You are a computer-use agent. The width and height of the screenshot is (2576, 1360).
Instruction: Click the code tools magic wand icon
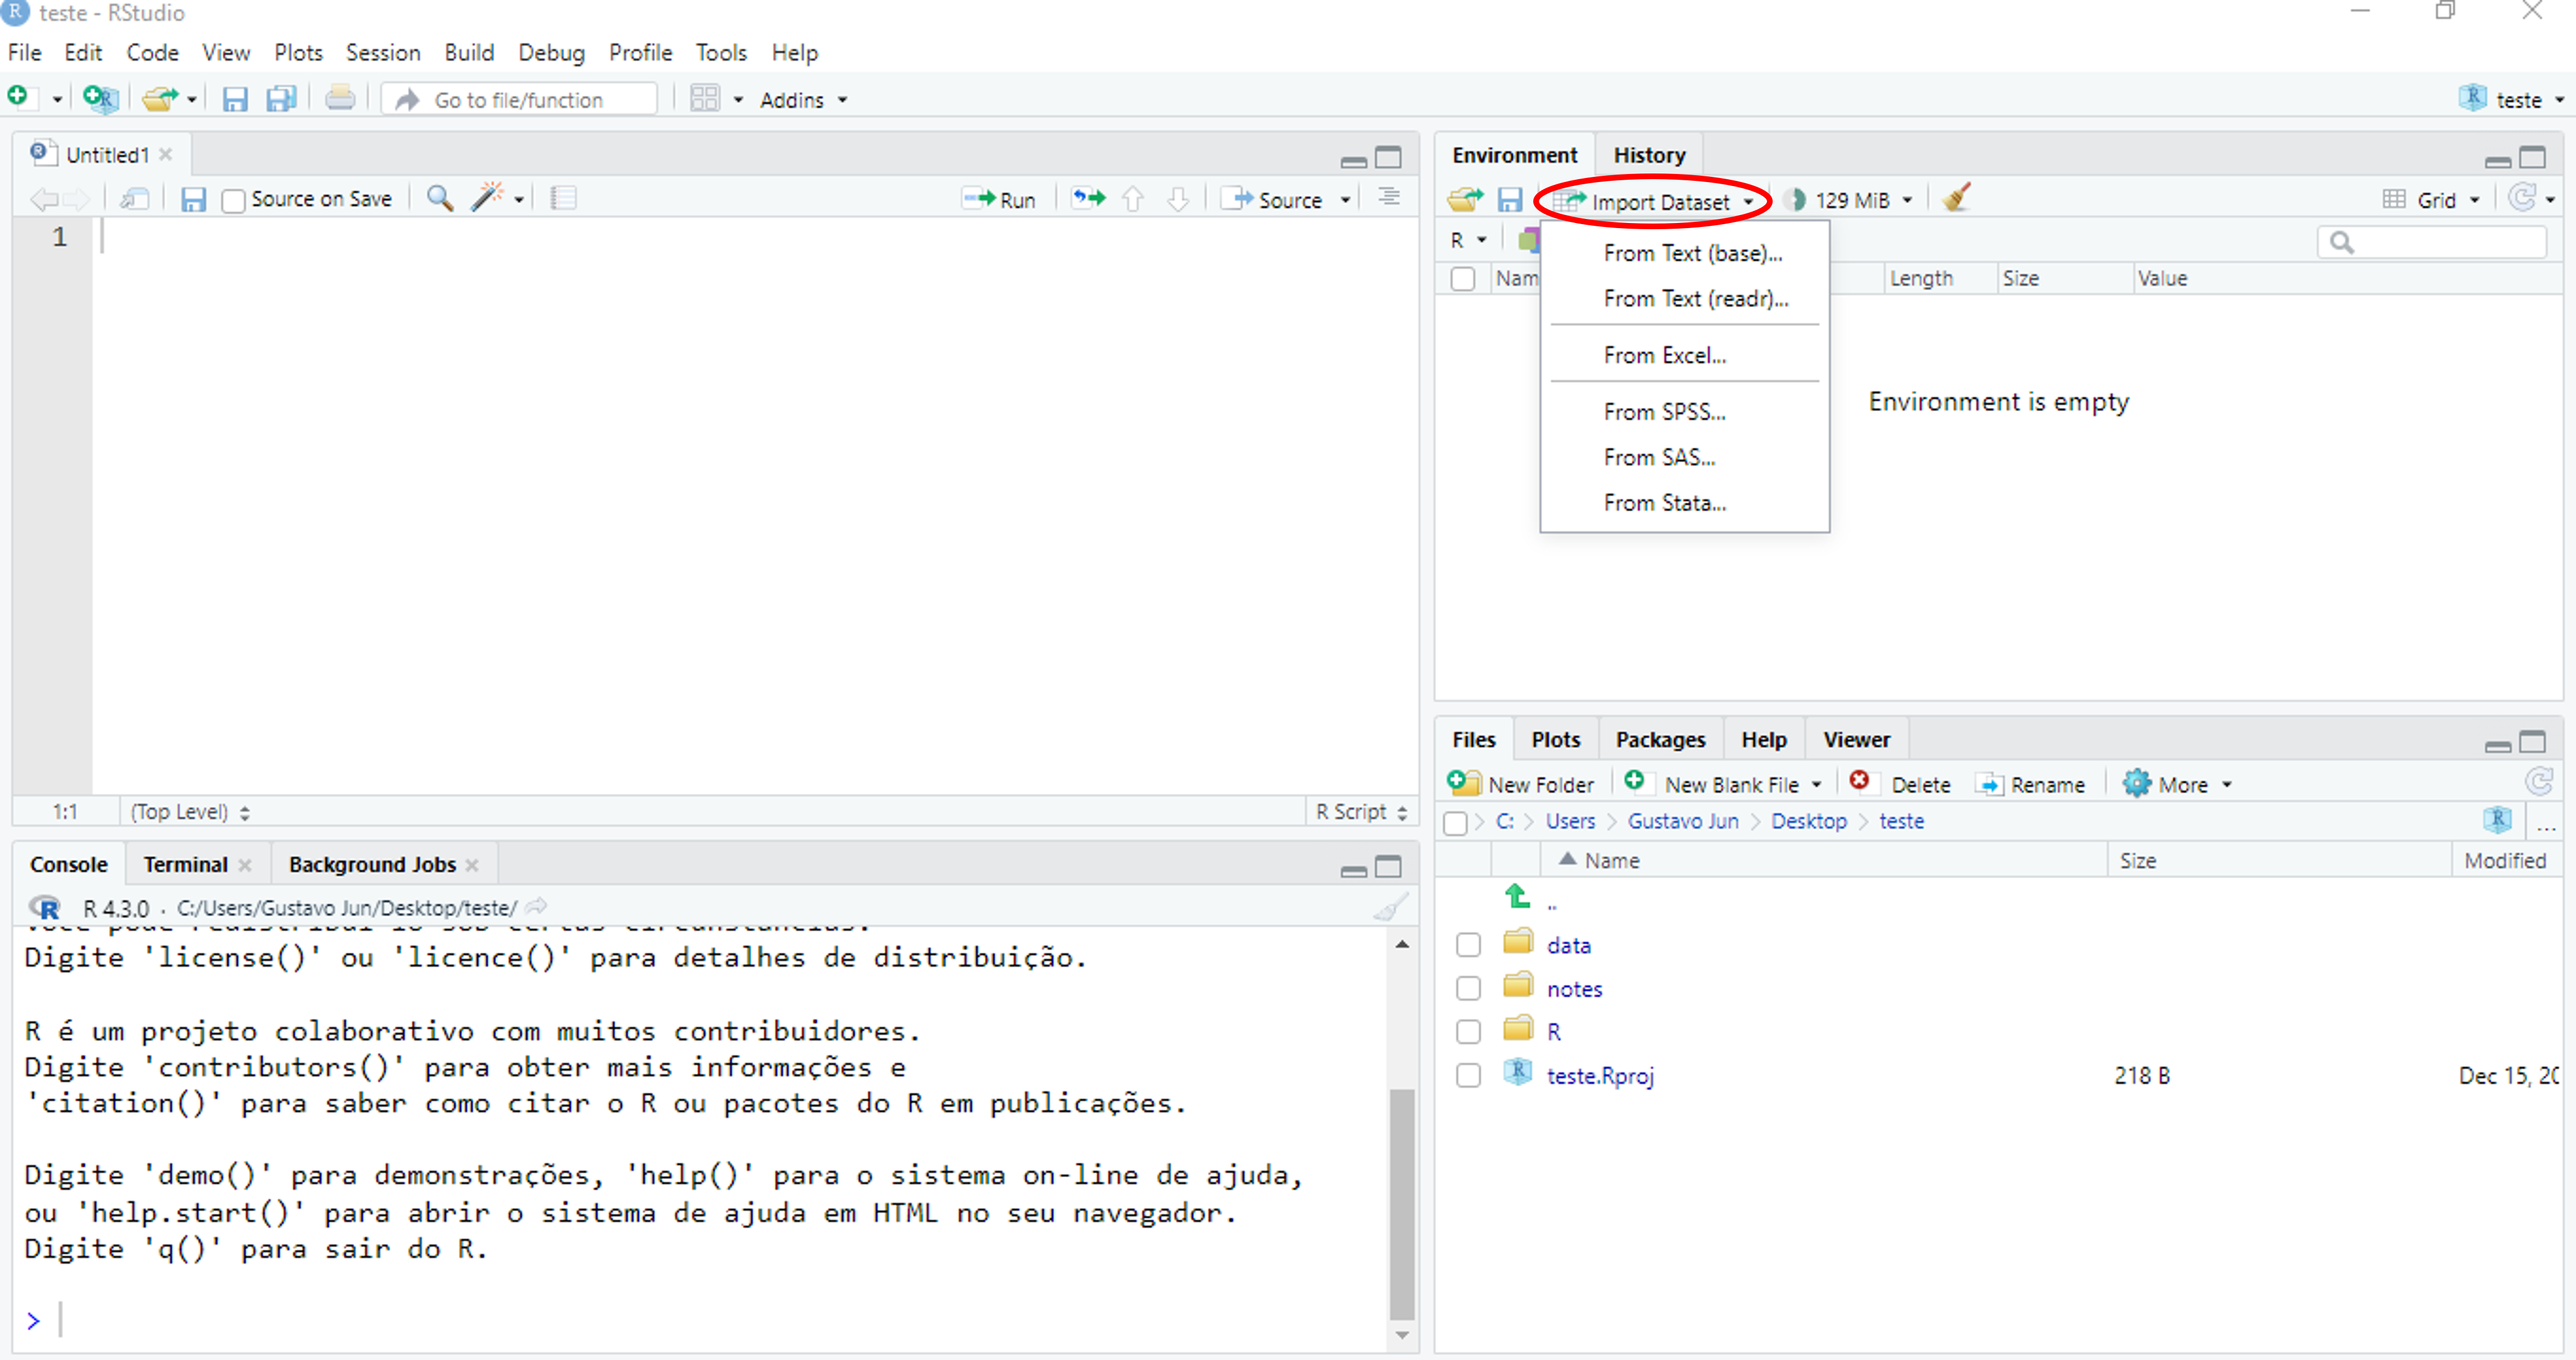point(487,197)
